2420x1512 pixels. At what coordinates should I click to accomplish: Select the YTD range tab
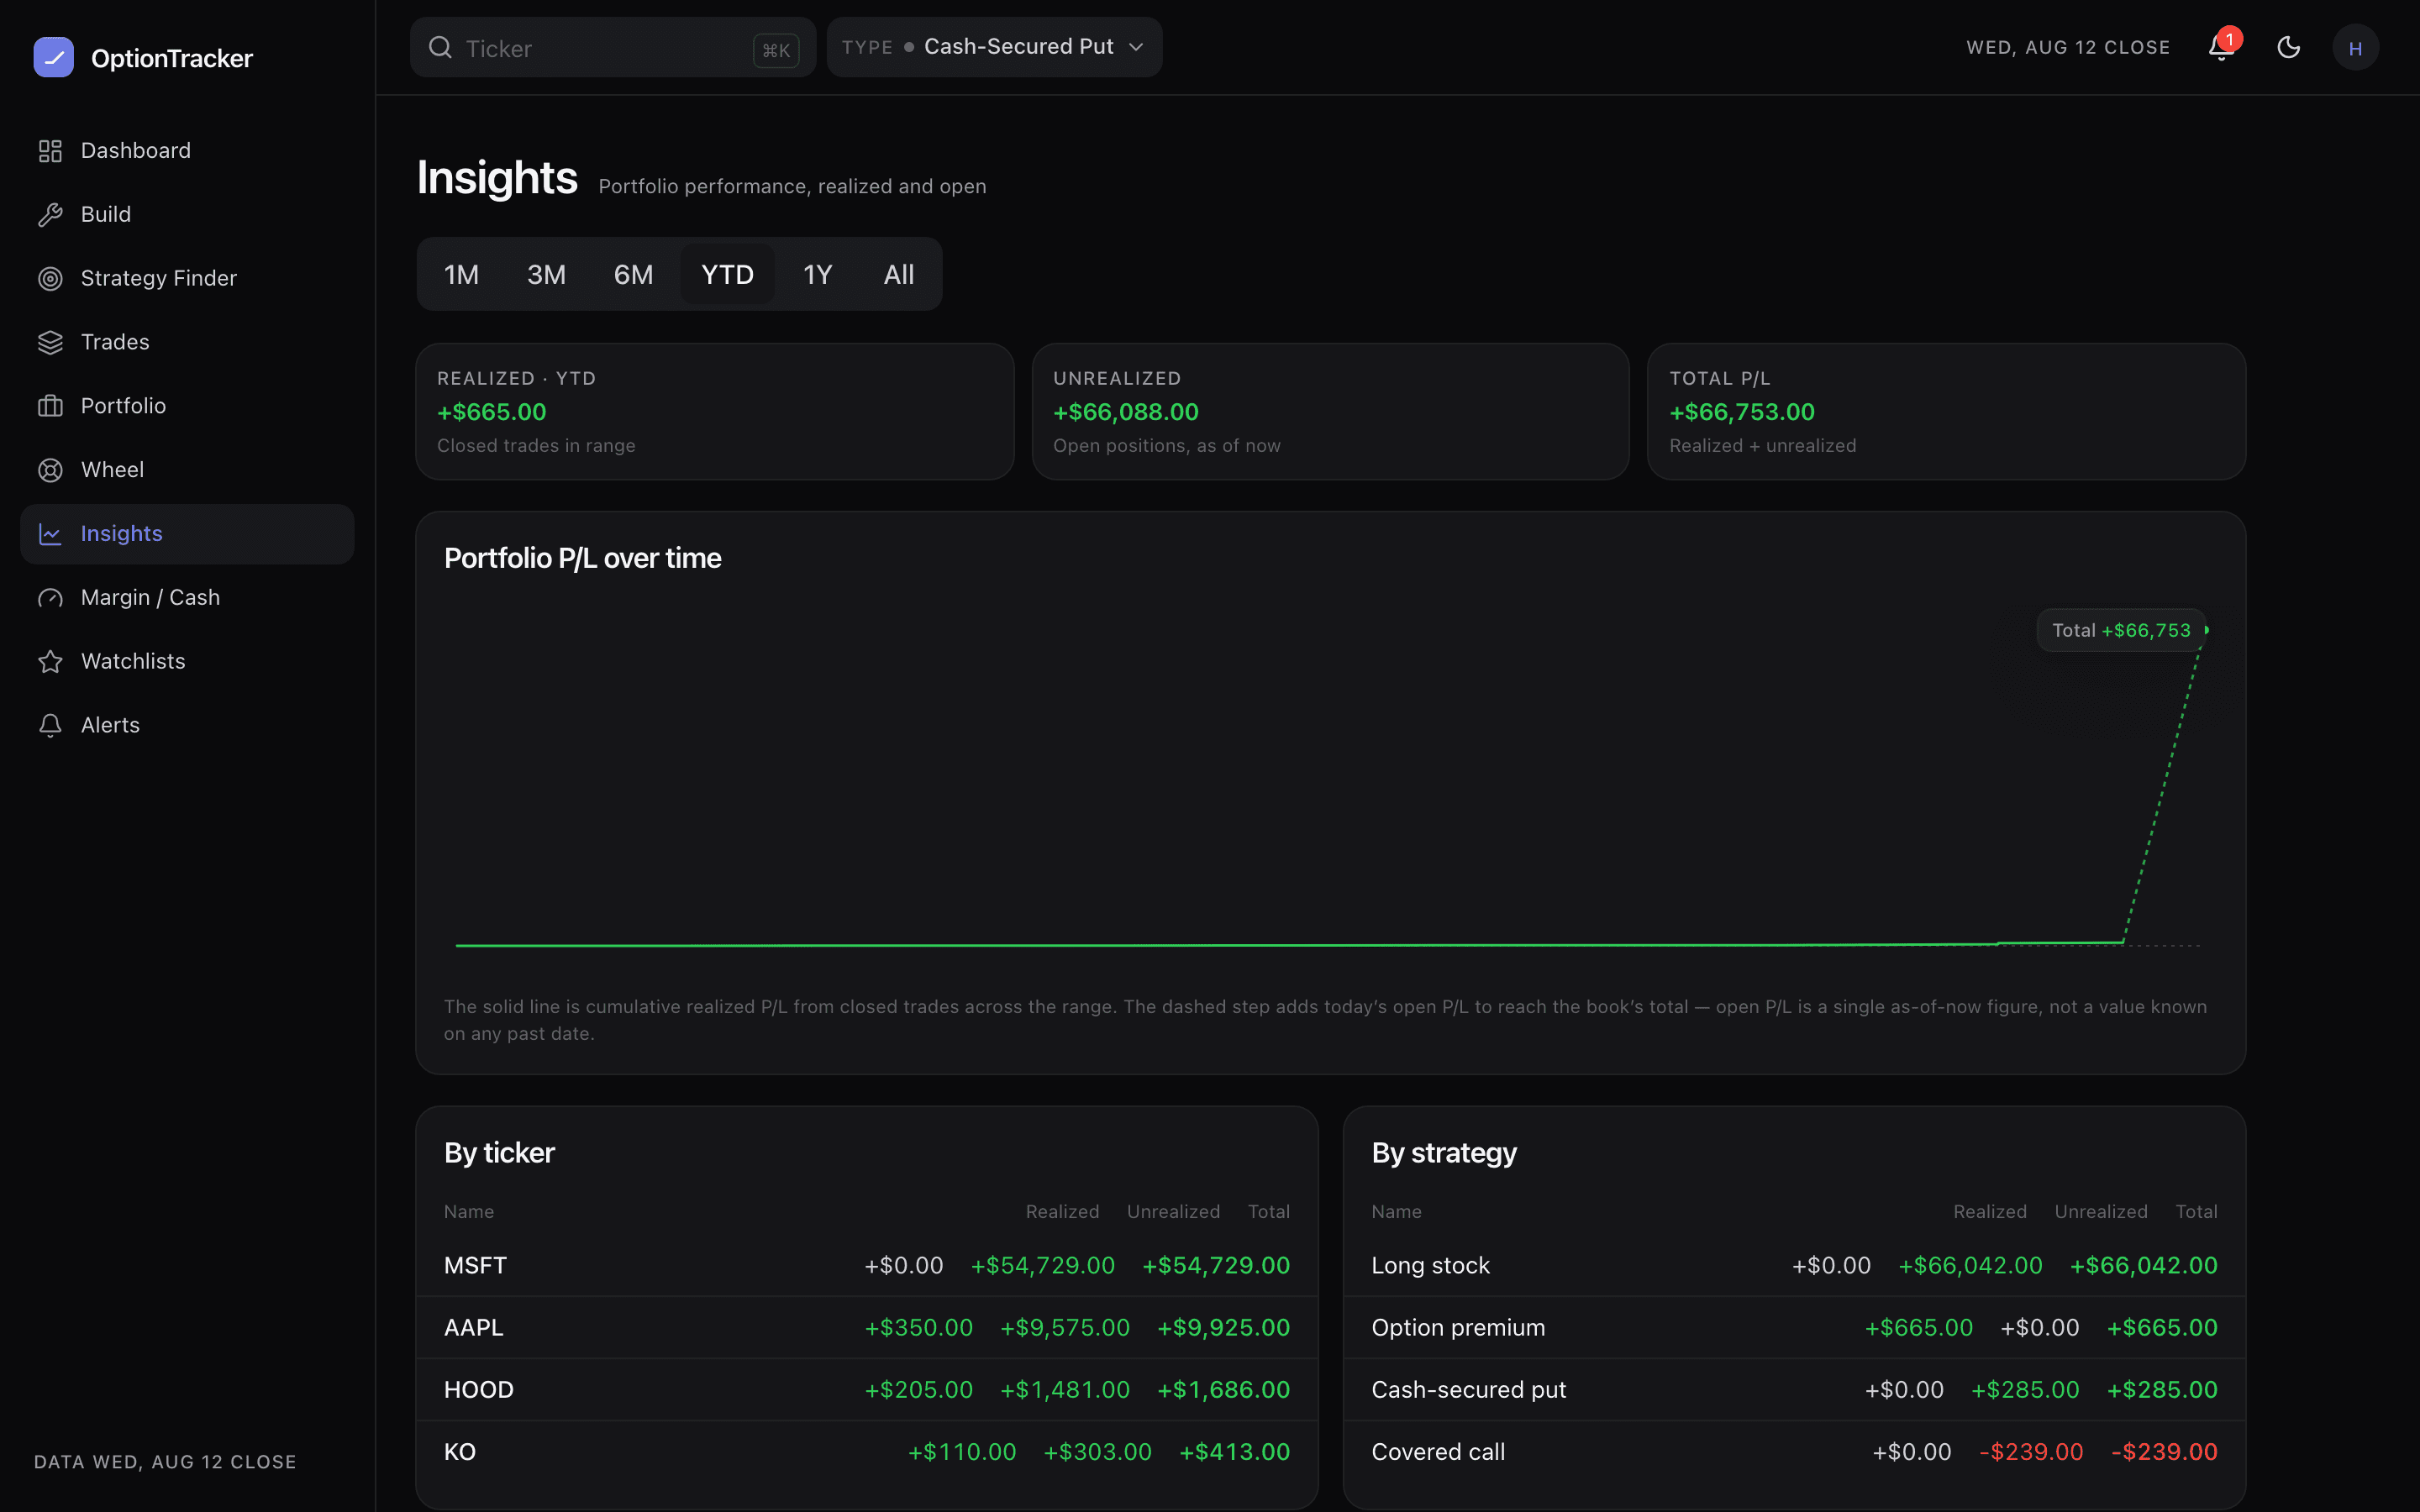727,274
